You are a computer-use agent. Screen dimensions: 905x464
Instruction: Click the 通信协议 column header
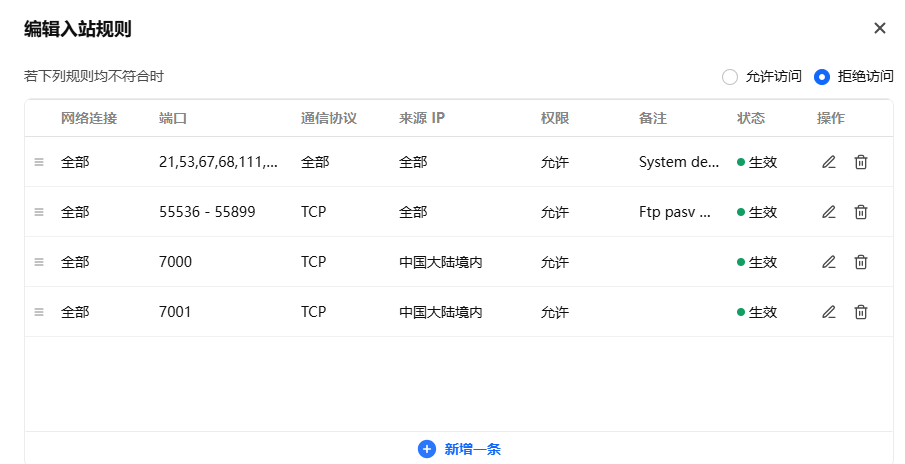(x=329, y=118)
